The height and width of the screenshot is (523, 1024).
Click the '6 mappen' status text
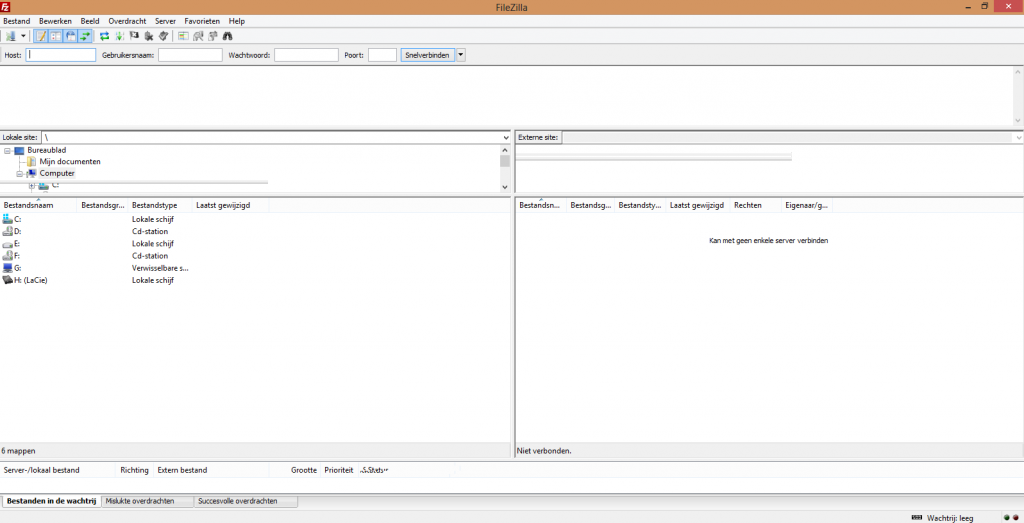[x=18, y=451]
